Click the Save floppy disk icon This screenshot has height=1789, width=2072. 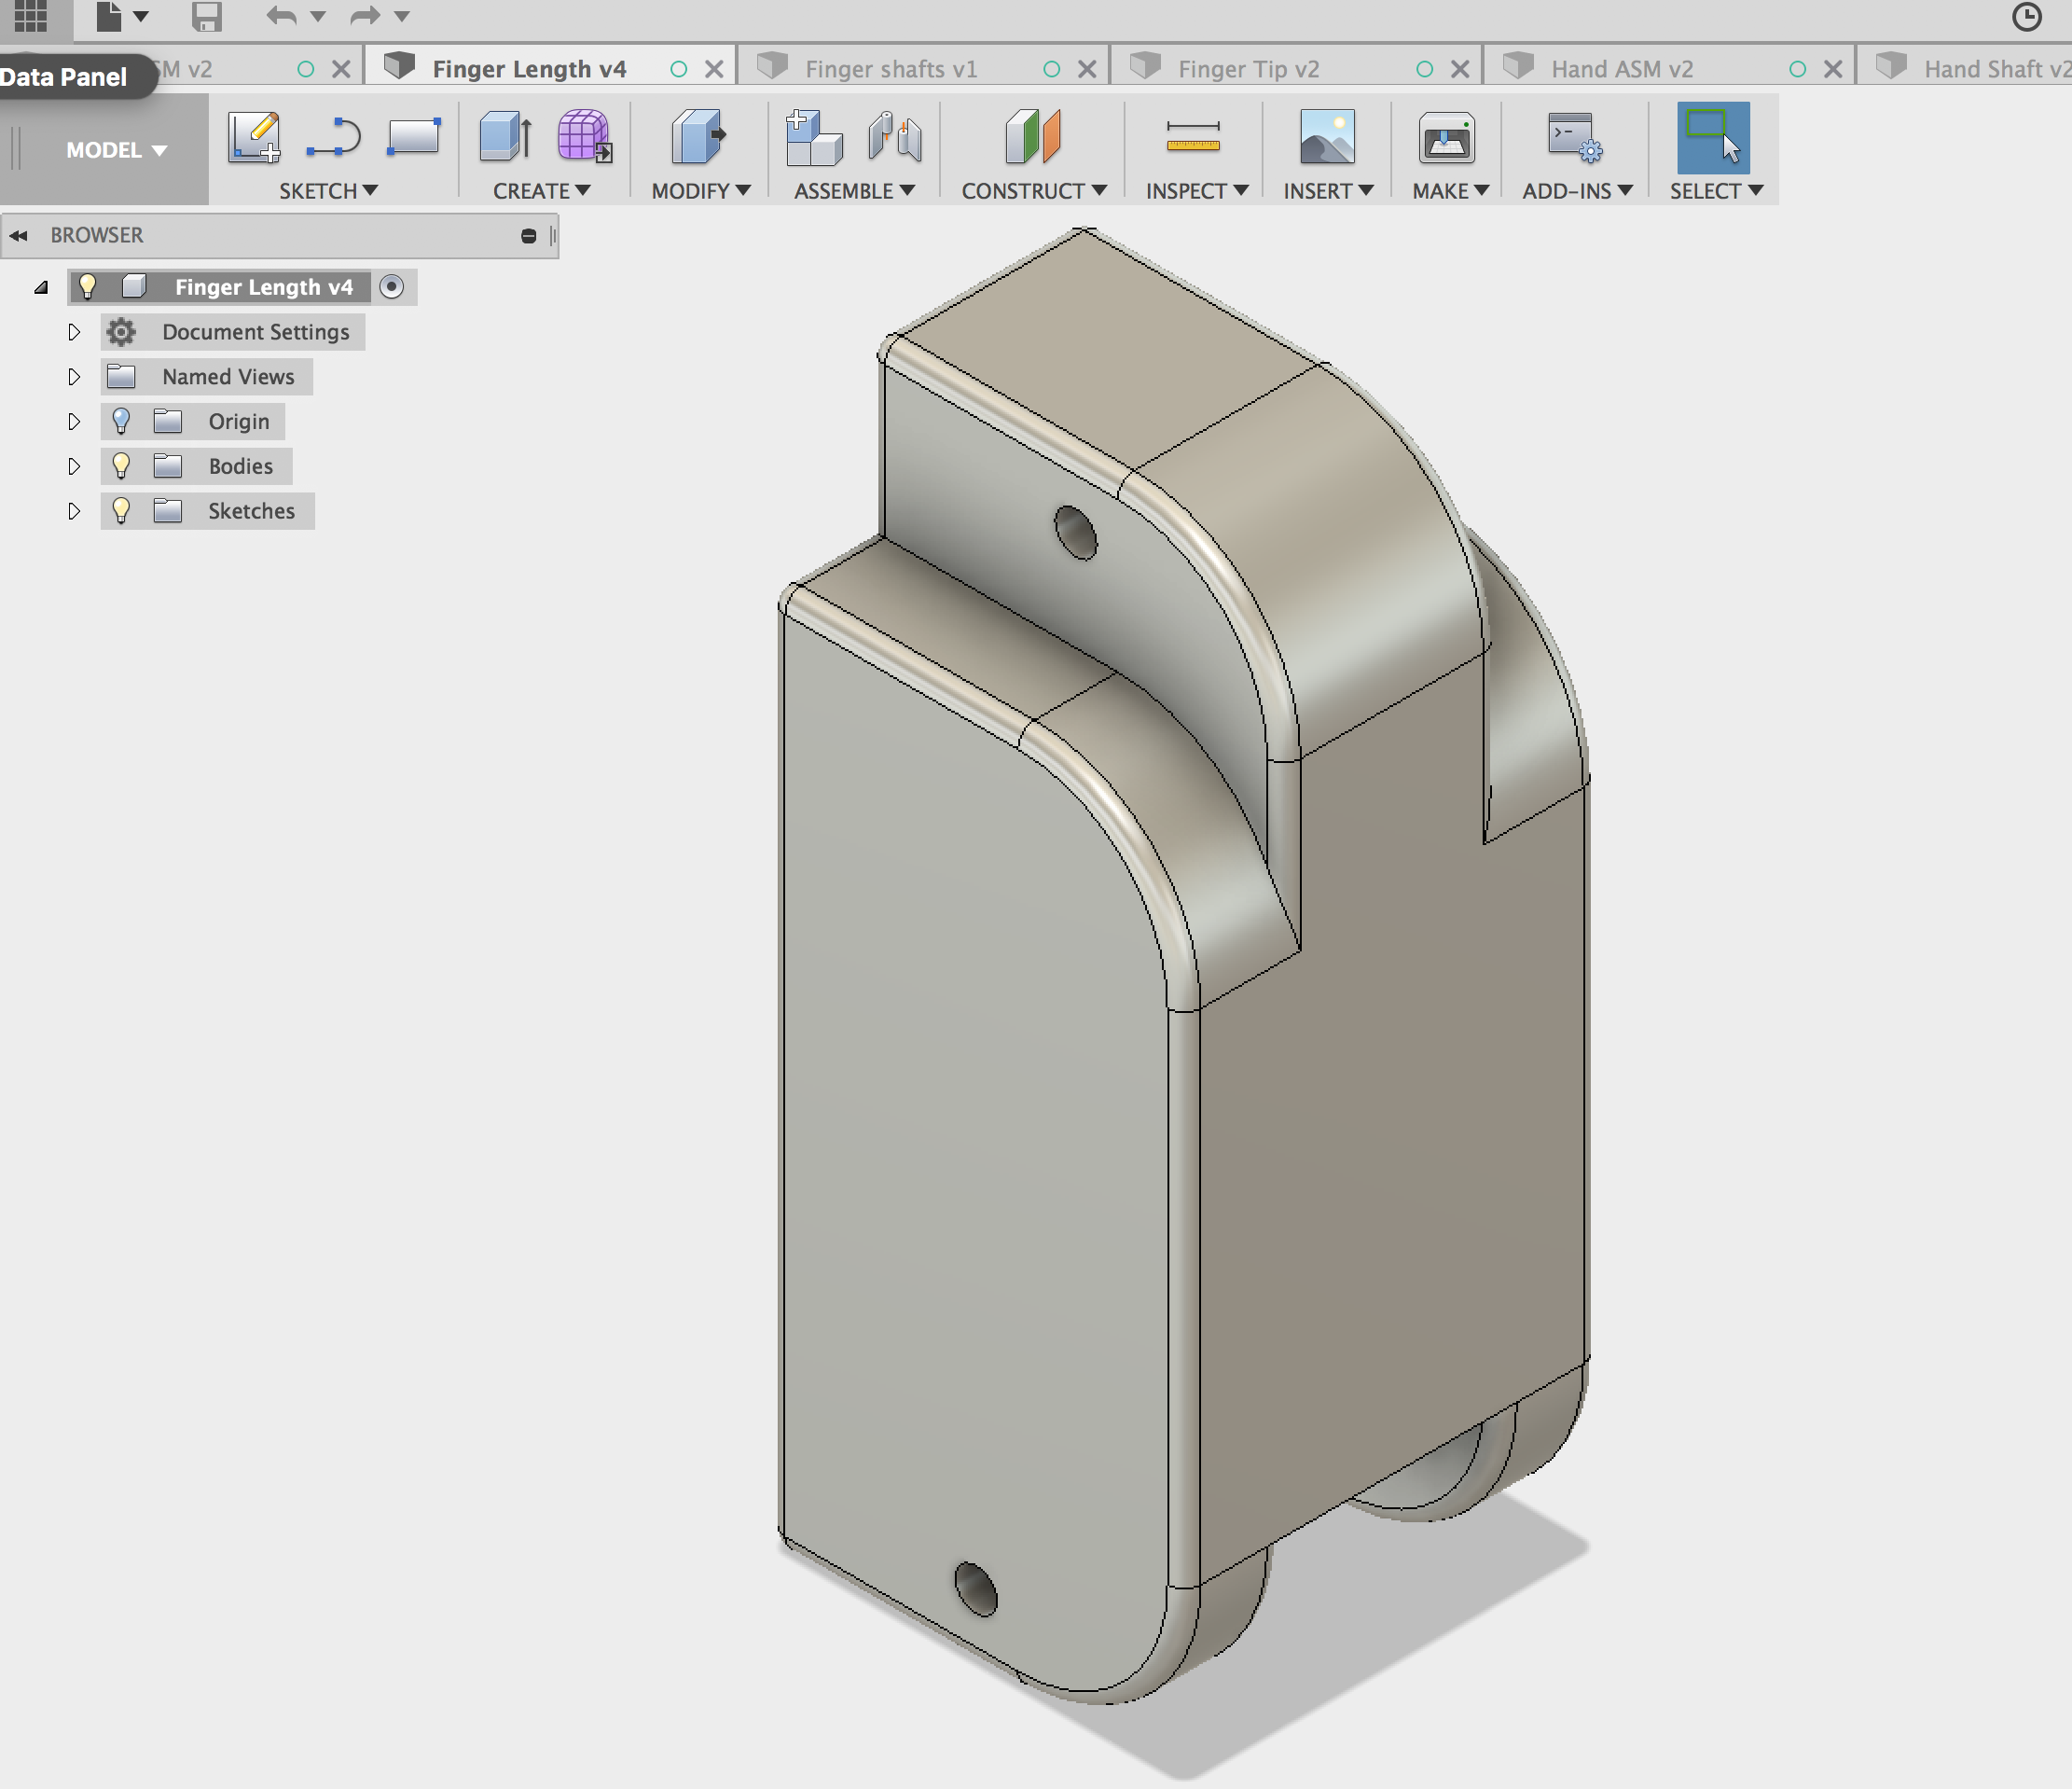[206, 16]
